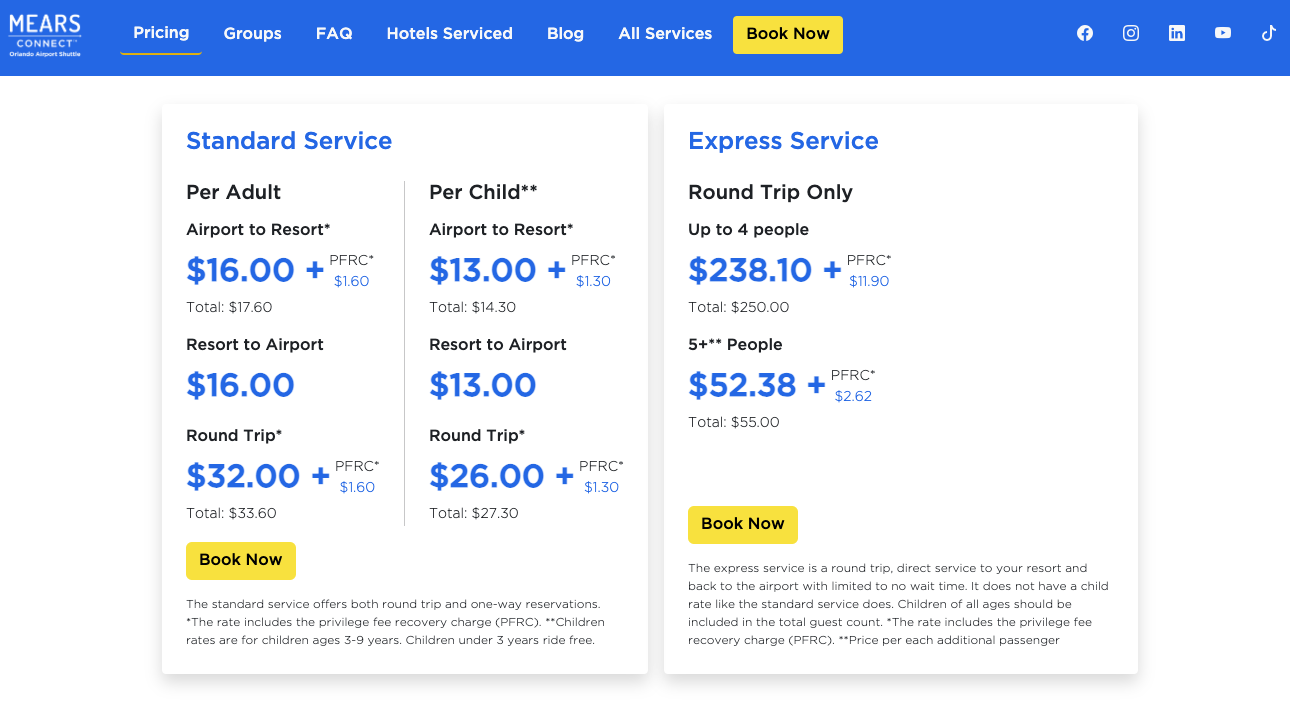Screen dimensions: 1290x718
Task: Click Book Now under Express Service
Action: (743, 524)
